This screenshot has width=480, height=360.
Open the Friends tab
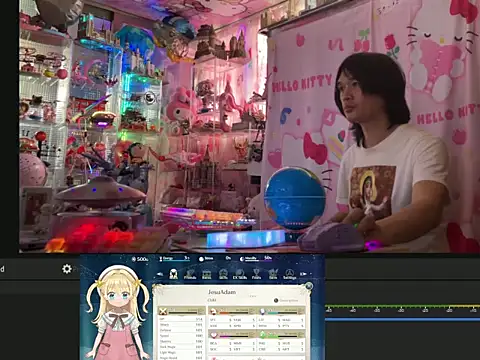[190, 274]
